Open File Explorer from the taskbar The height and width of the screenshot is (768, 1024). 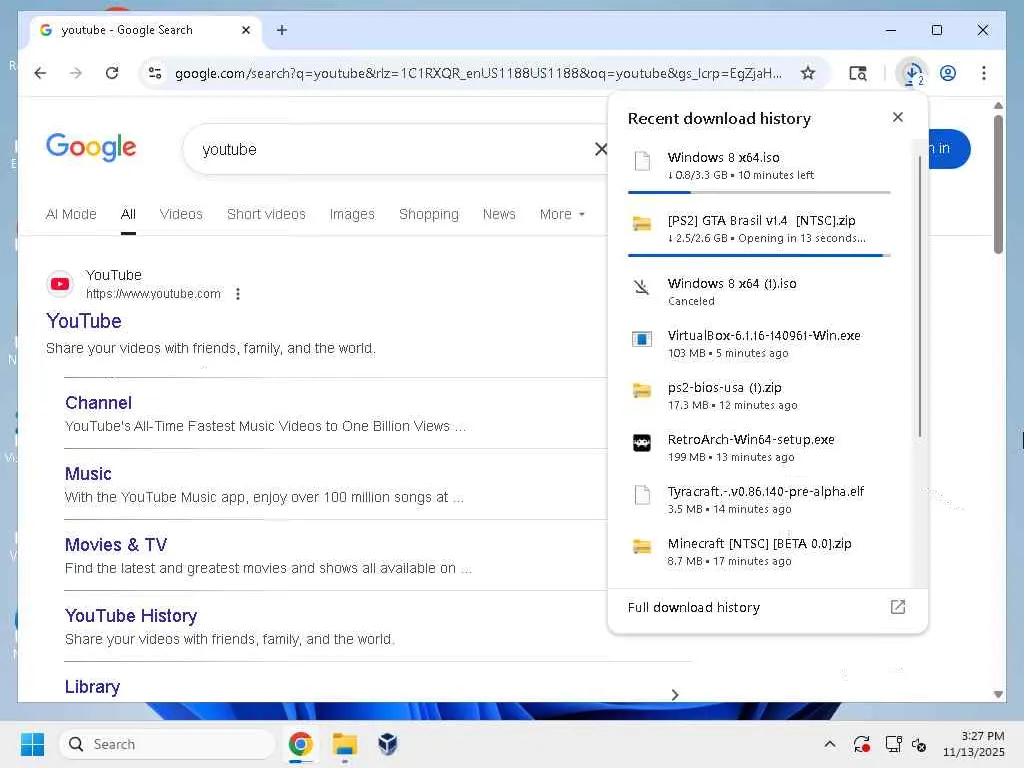pyautogui.click(x=344, y=744)
